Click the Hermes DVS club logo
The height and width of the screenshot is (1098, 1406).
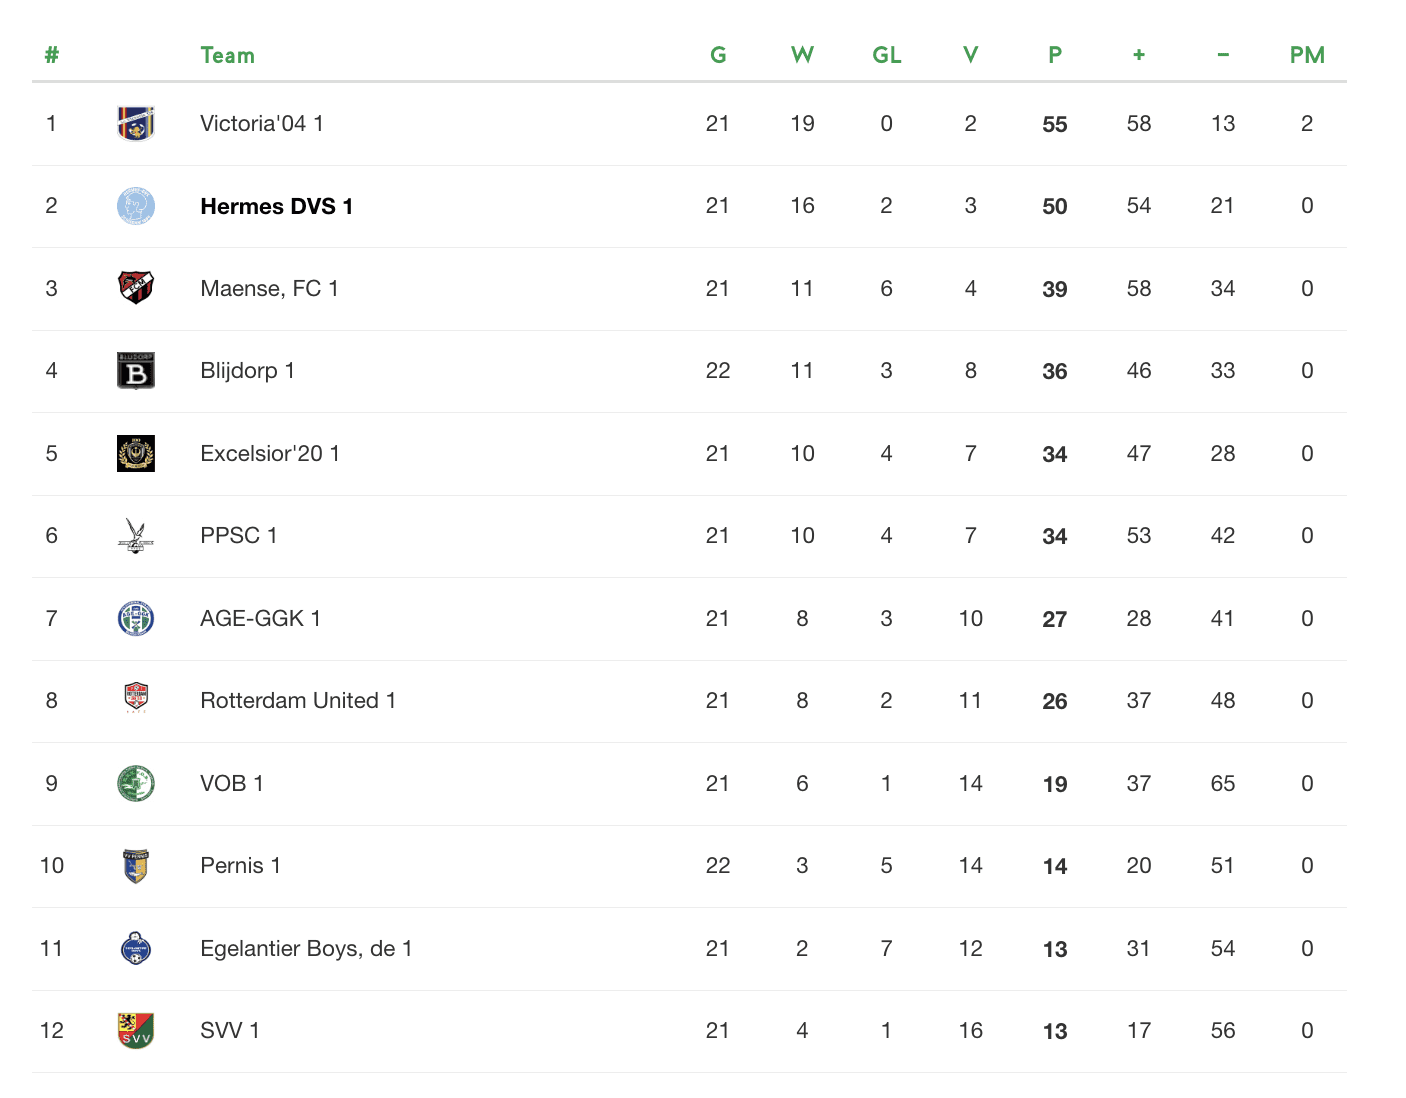[x=136, y=206]
